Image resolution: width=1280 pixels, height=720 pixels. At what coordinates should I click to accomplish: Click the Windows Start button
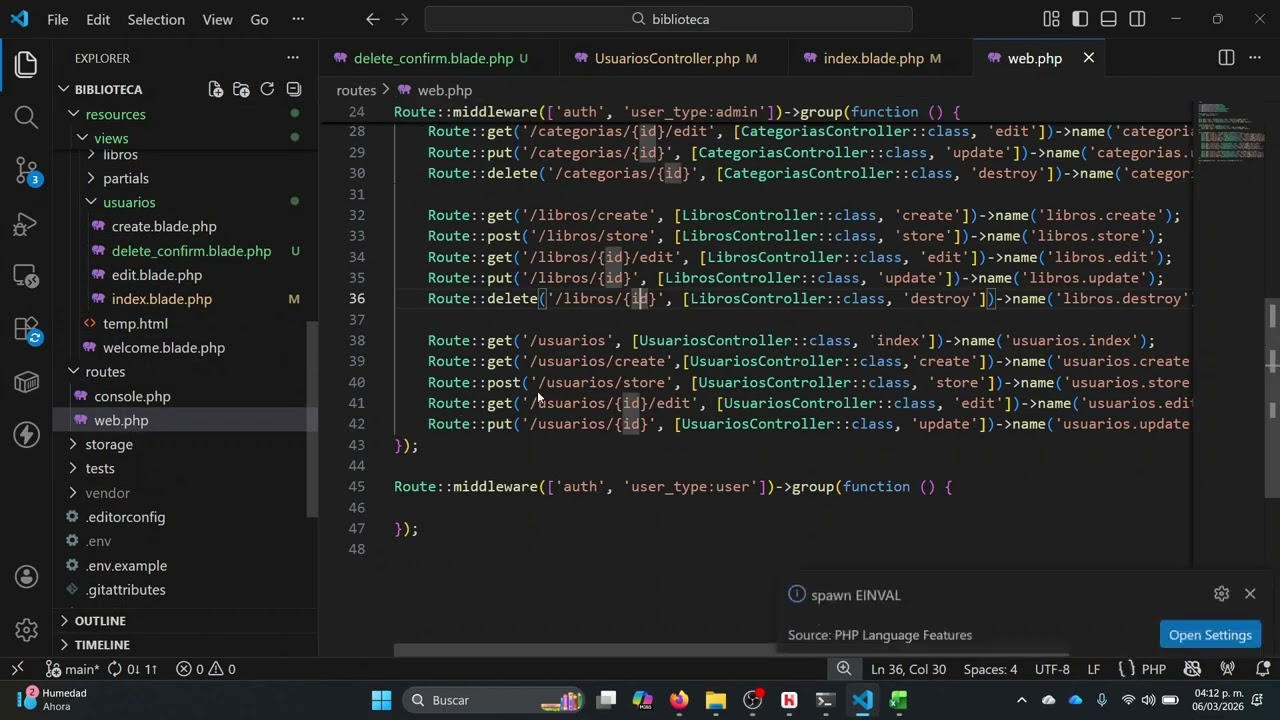[x=382, y=700]
